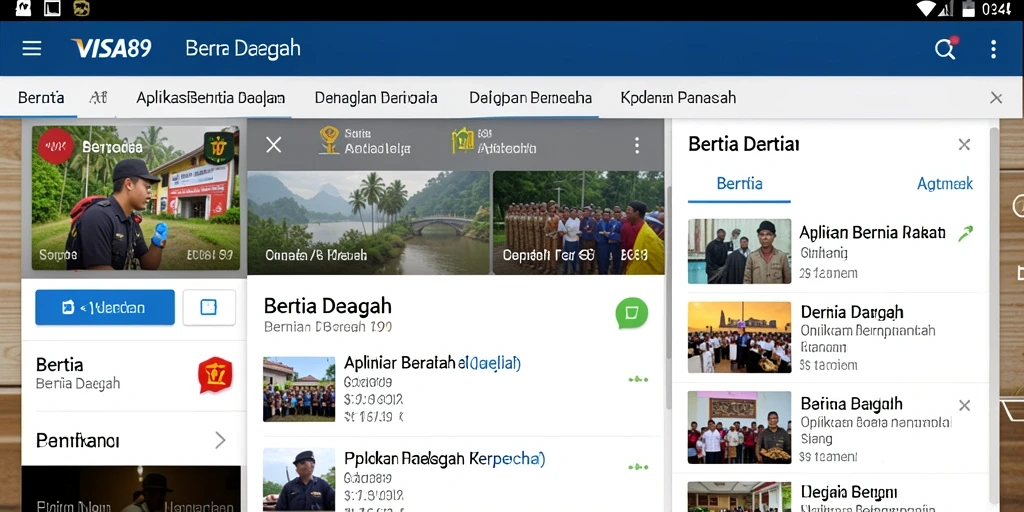Open the Aplitan Bernia Rakati item
Image resolution: width=1024 pixels, height=512 pixels.
(x=829, y=251)
